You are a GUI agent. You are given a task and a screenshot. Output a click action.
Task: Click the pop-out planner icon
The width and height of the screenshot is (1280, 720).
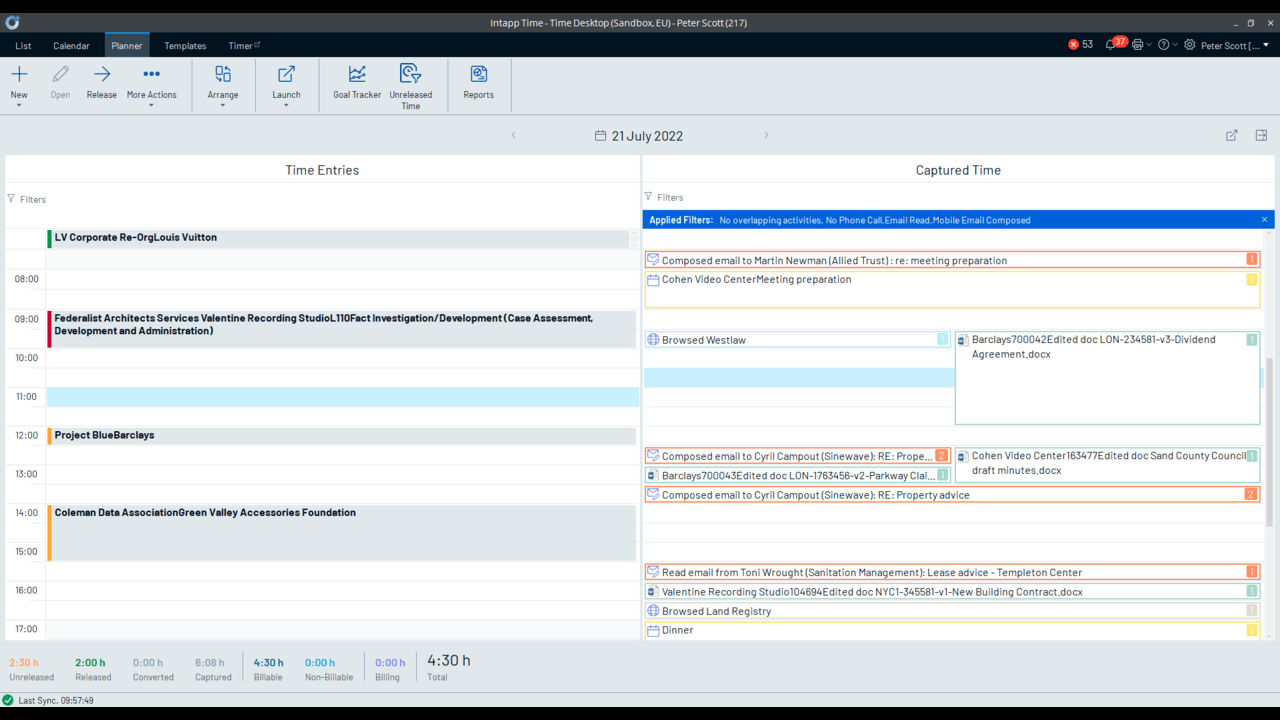pos(1232,136)
